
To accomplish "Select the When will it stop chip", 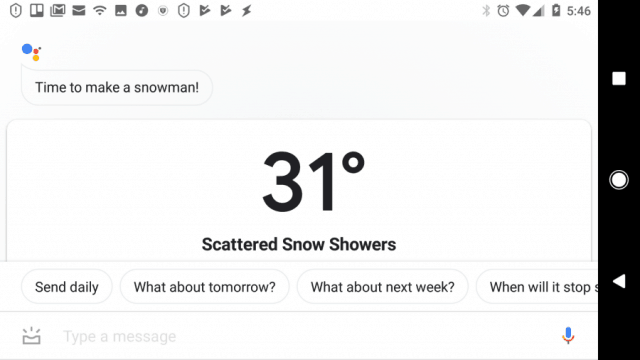I will pos(537,287).
